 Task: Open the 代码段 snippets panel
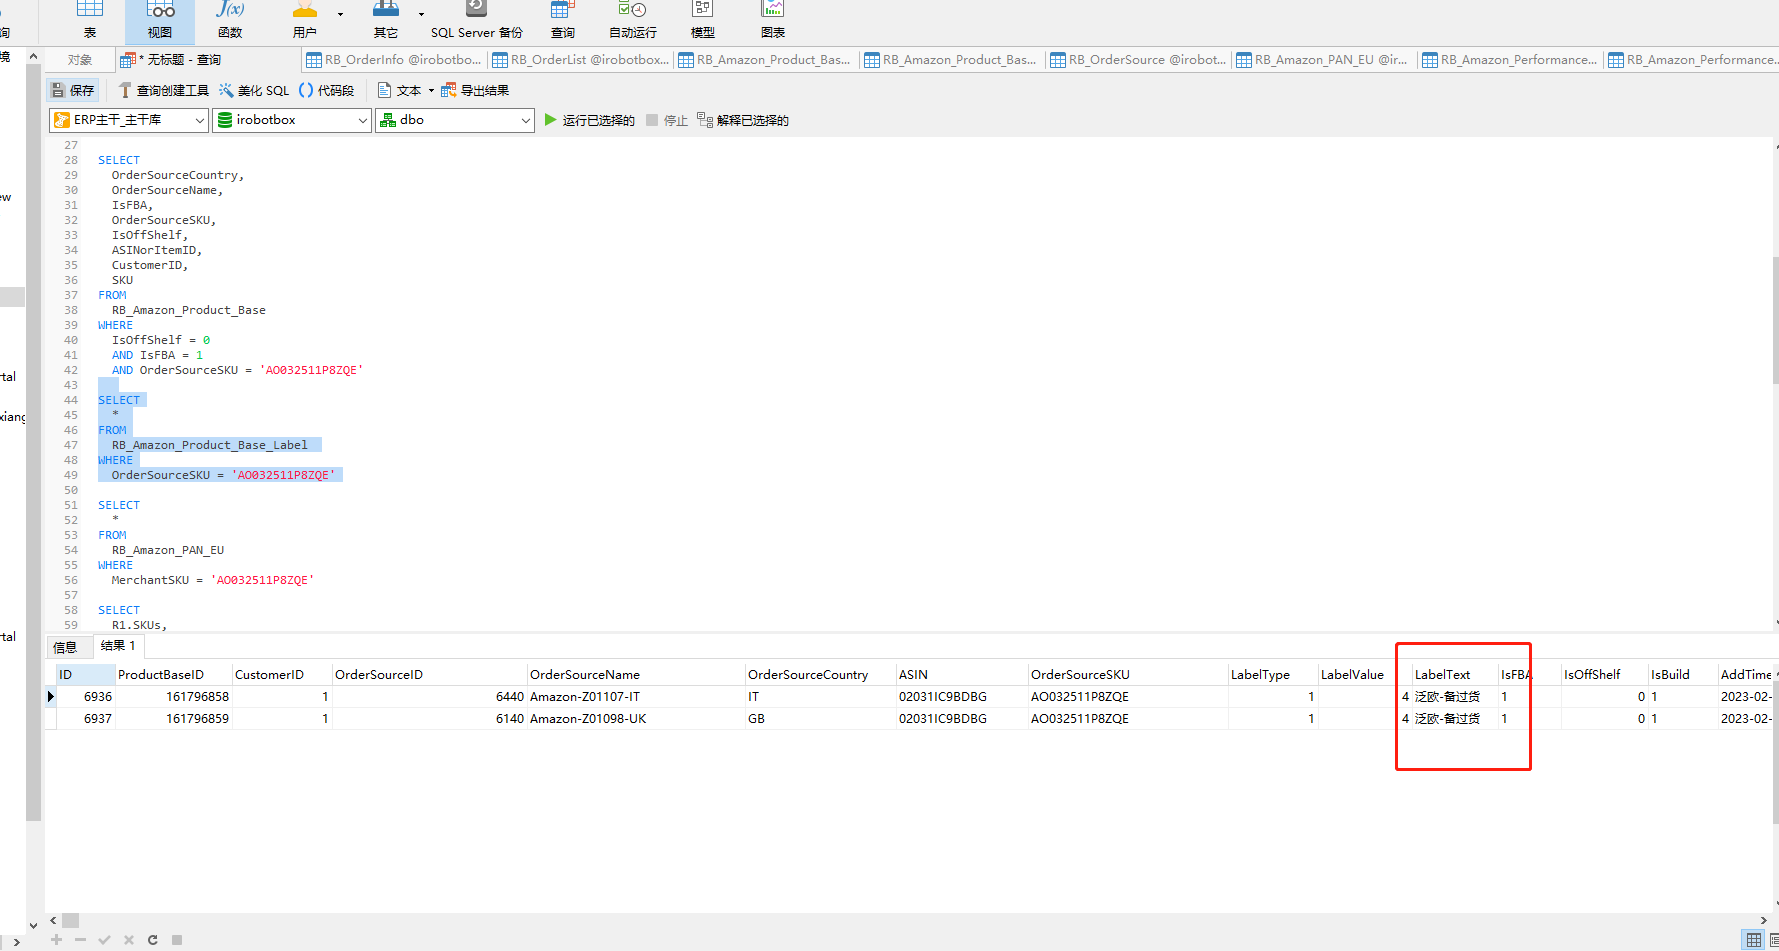[x=327, y=90]
